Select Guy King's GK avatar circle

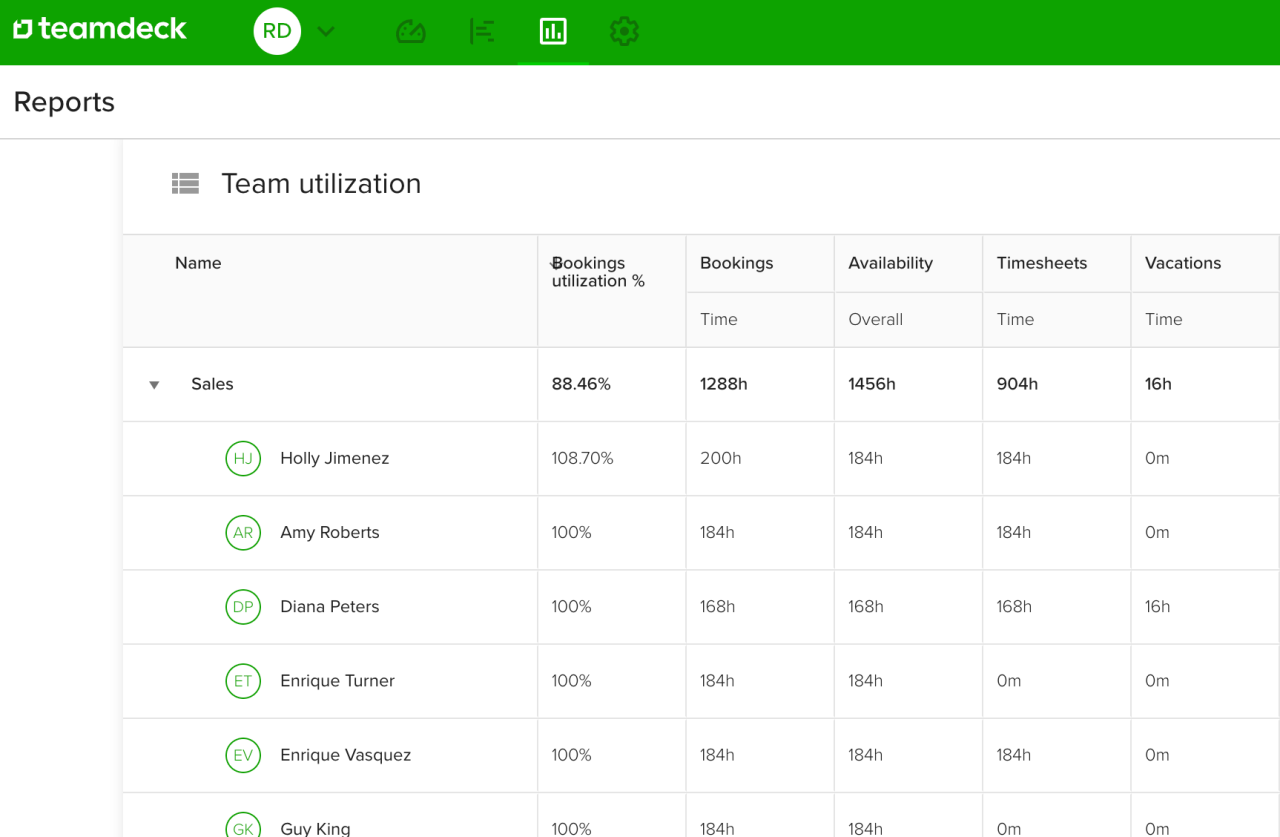point(243,828)
